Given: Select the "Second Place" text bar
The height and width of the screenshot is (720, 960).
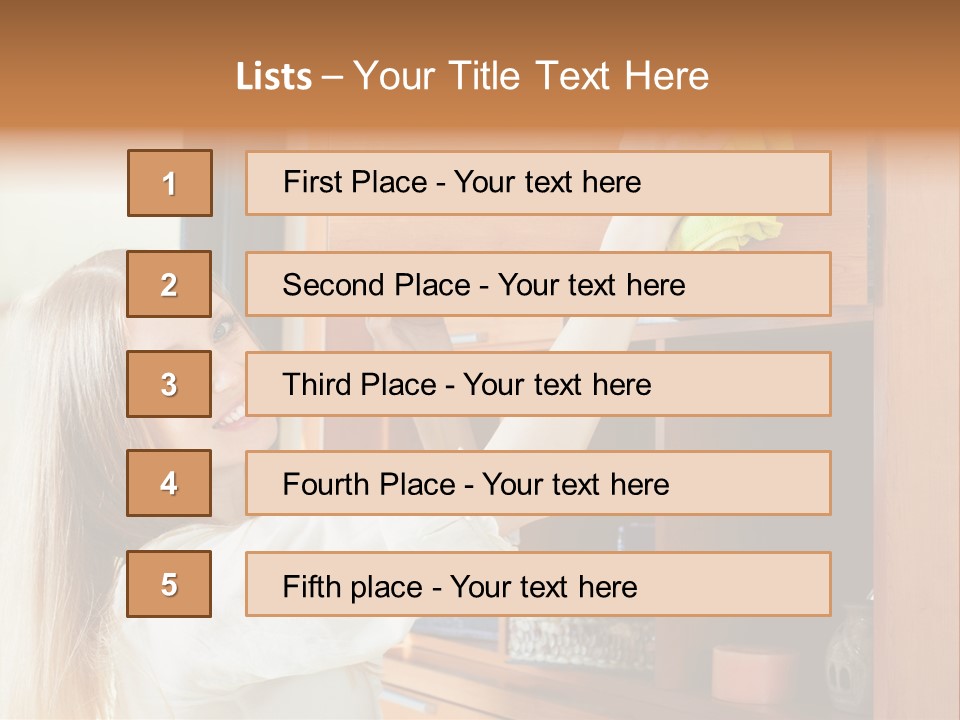Looking at the screenshot, I should [x=538, y=284].
